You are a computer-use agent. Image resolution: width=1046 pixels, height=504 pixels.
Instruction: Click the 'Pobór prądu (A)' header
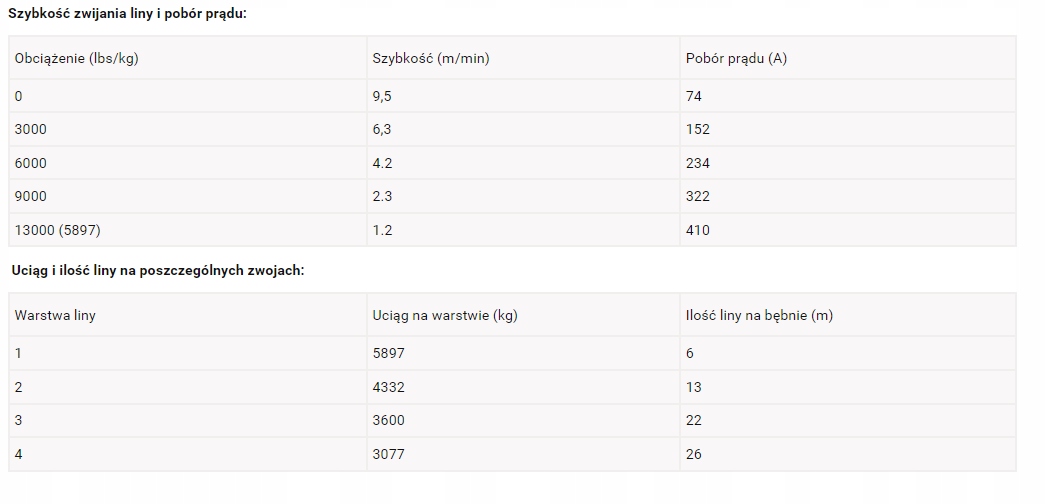pyautogui.click(x=736, y=58)
